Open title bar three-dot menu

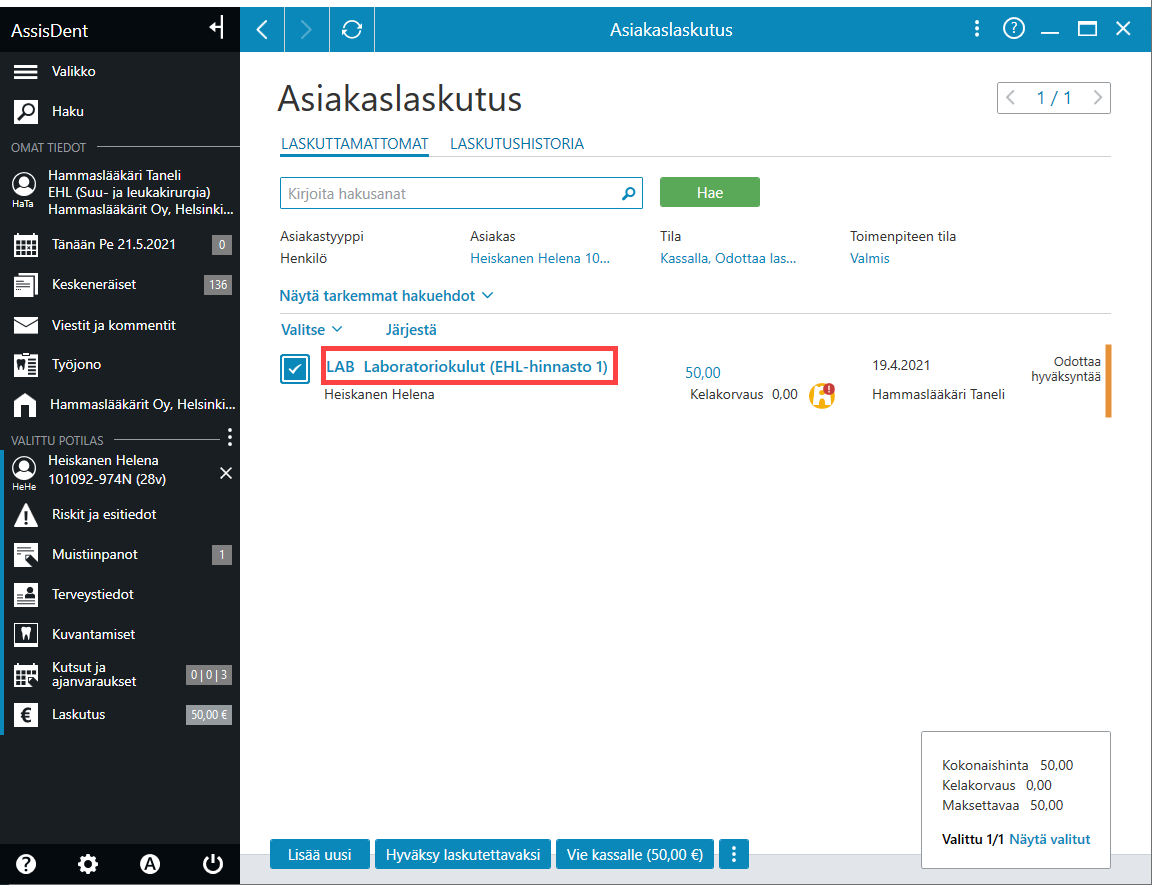click(976, 29)
